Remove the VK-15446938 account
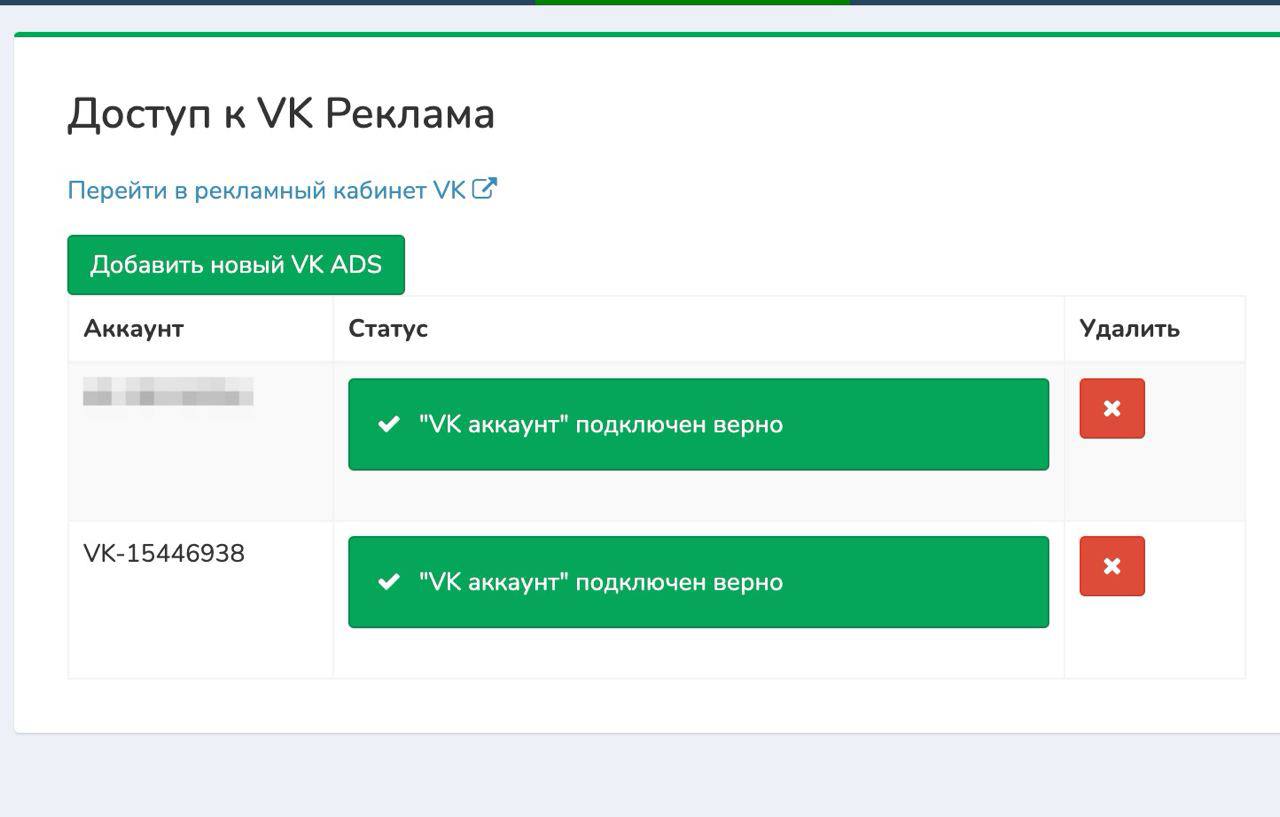Screen dimensions: 1280x817 [x=1111, y=566]
